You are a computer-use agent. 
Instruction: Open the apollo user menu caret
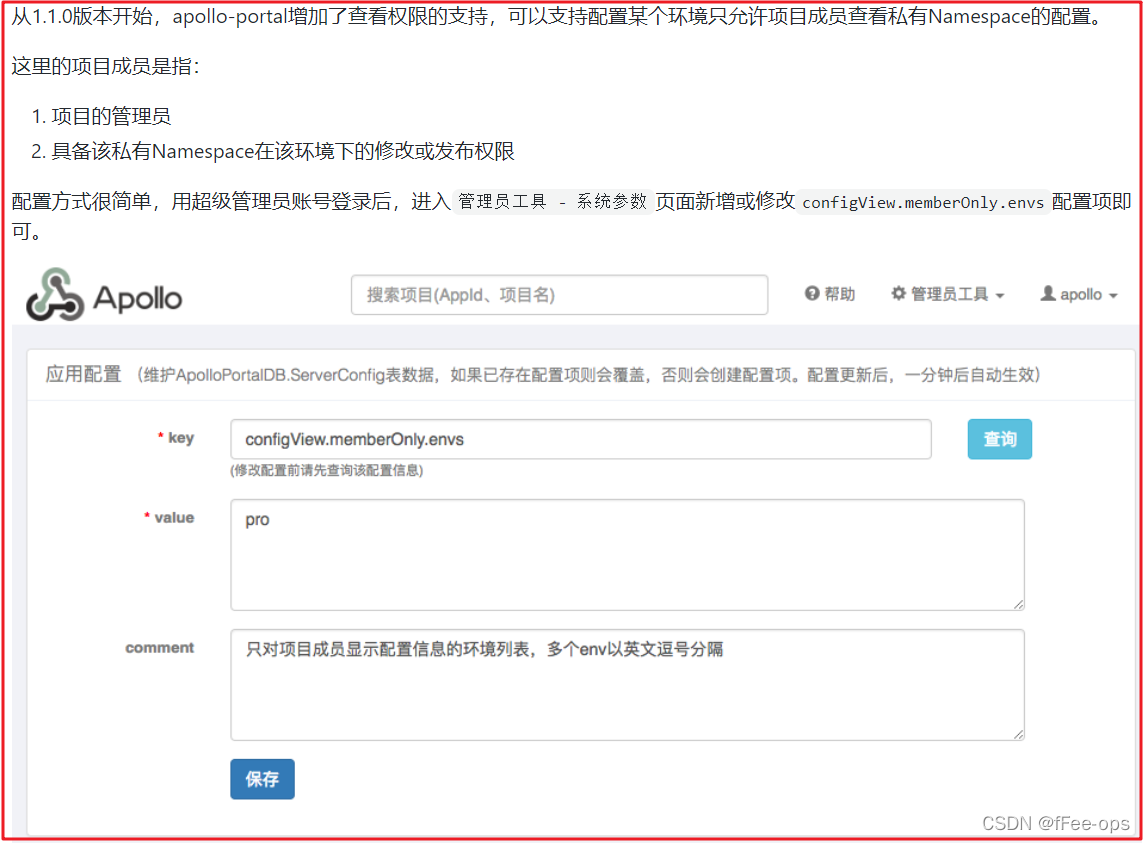point(1114,296)
